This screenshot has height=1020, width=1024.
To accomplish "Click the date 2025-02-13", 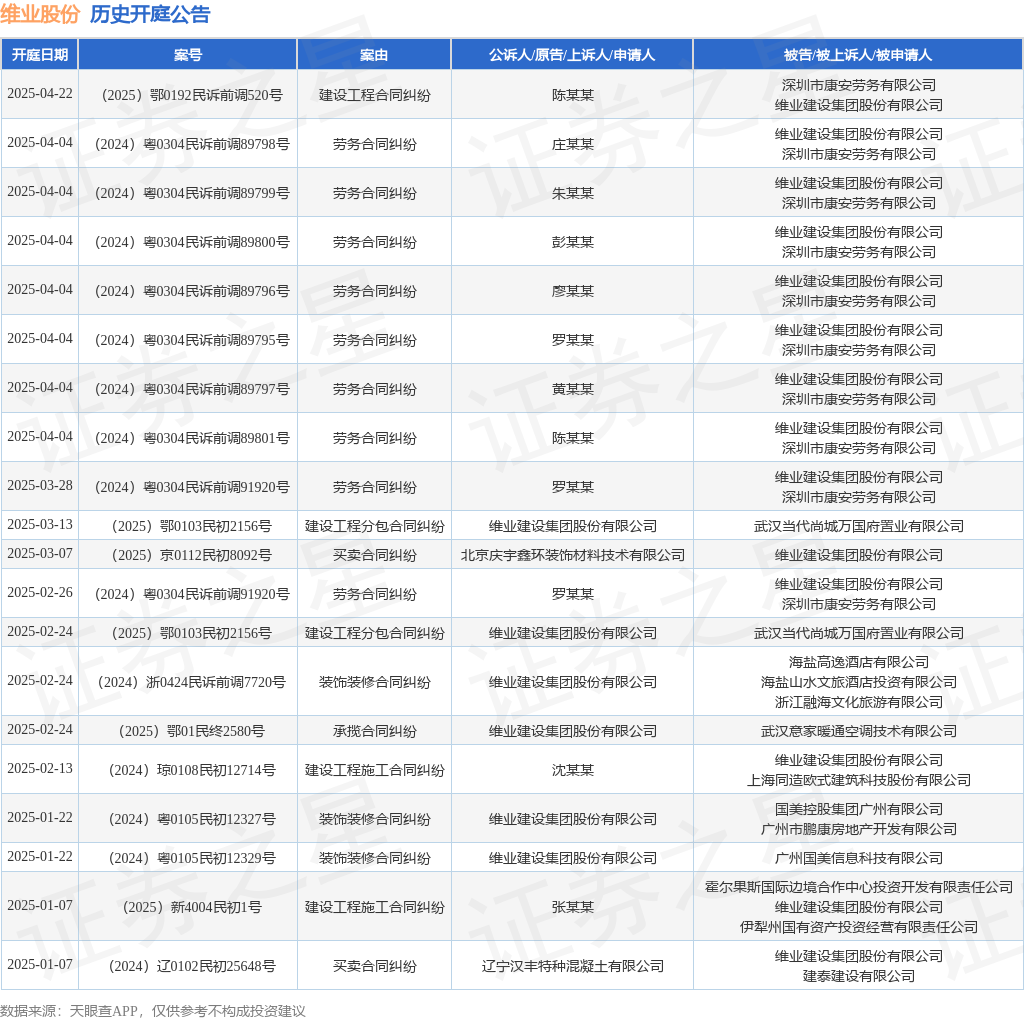I will (x=40, y=769).
